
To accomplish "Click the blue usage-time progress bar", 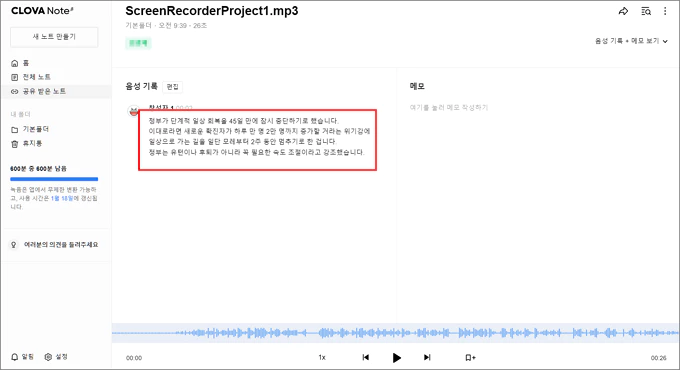I will click(54, 179).
